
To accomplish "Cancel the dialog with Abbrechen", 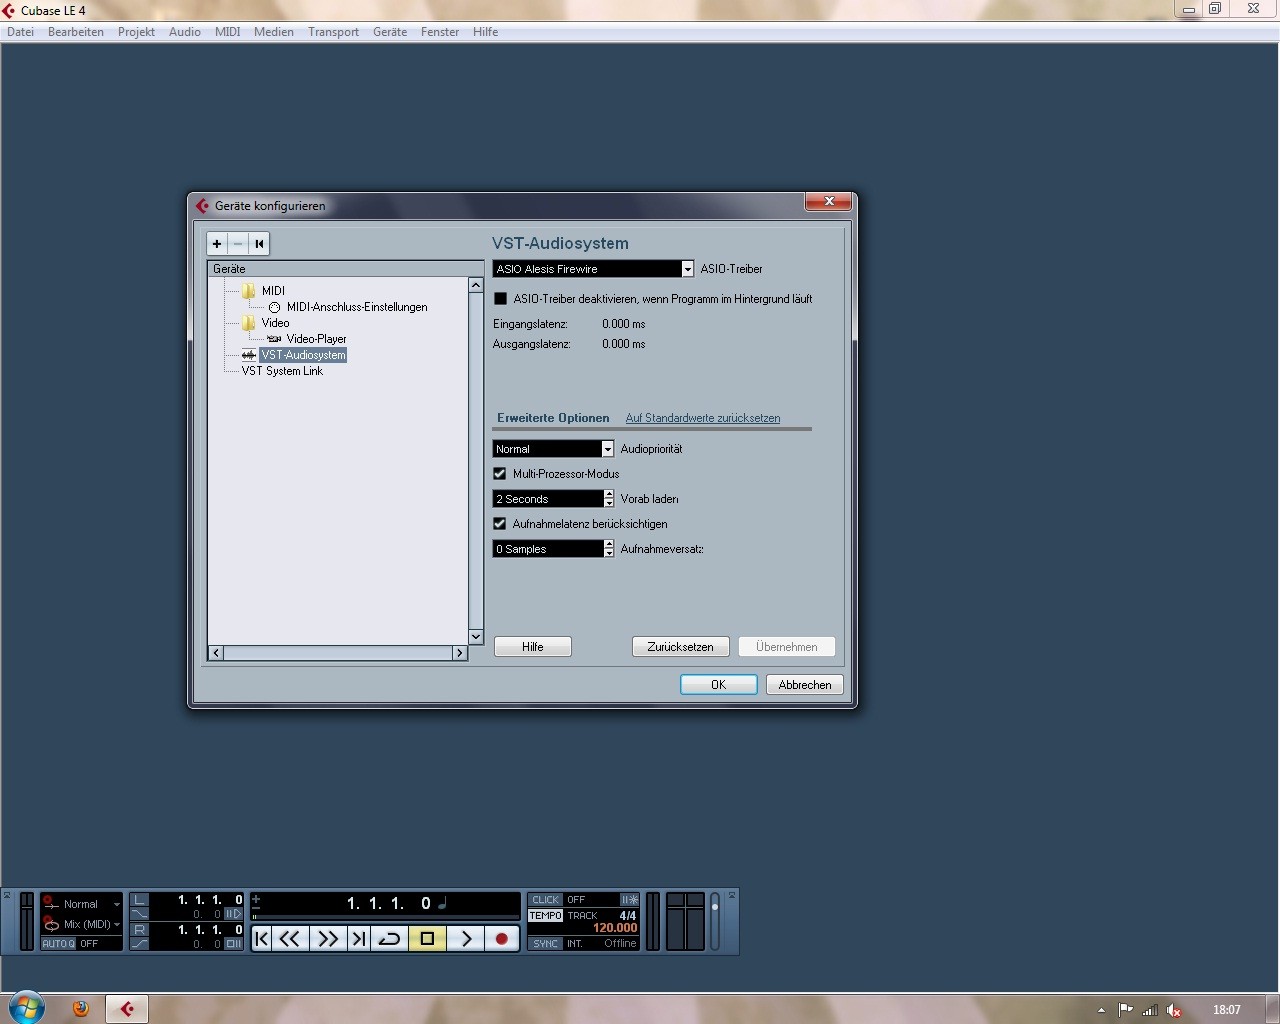I will [x=805, y=685].
